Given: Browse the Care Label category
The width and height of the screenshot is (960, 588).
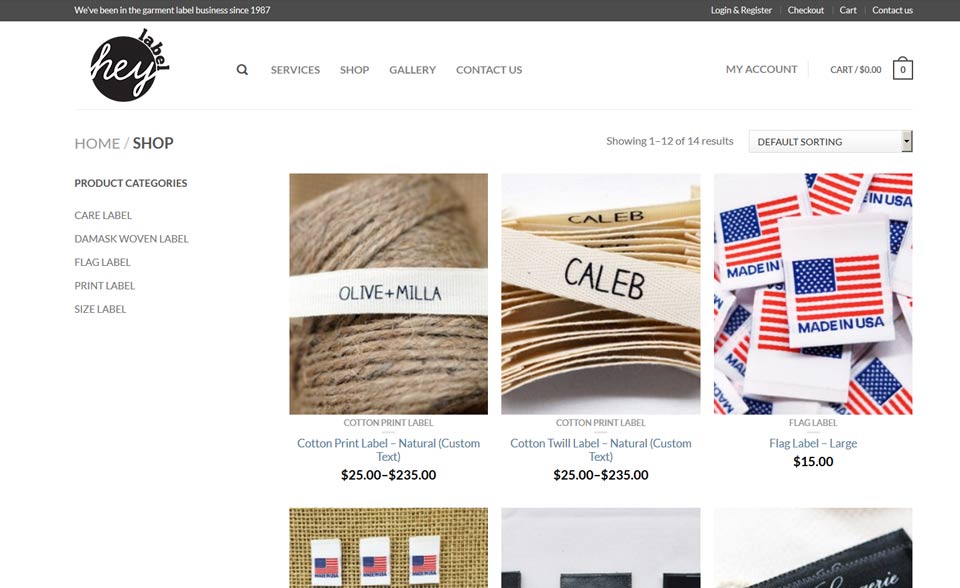Looking at the screenshot, I should click(x=103, y=216).
